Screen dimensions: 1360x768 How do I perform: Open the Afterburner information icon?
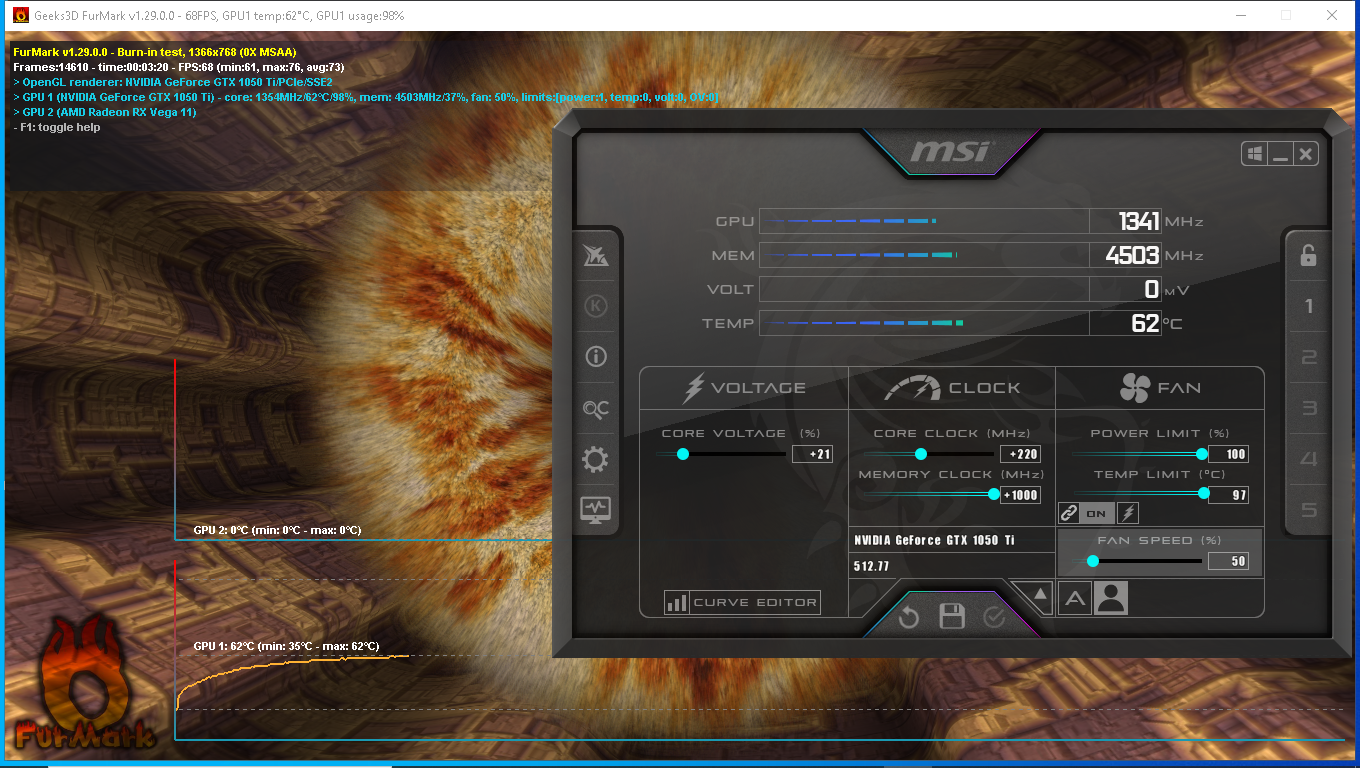pos(596,357)
